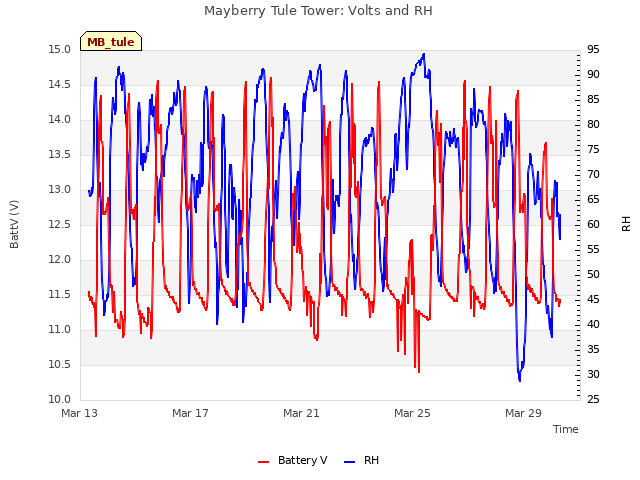The width and height of the screenshot is (640, 480).
Task: Click the 75 right axis tick label
Action: tap(593, 149)
